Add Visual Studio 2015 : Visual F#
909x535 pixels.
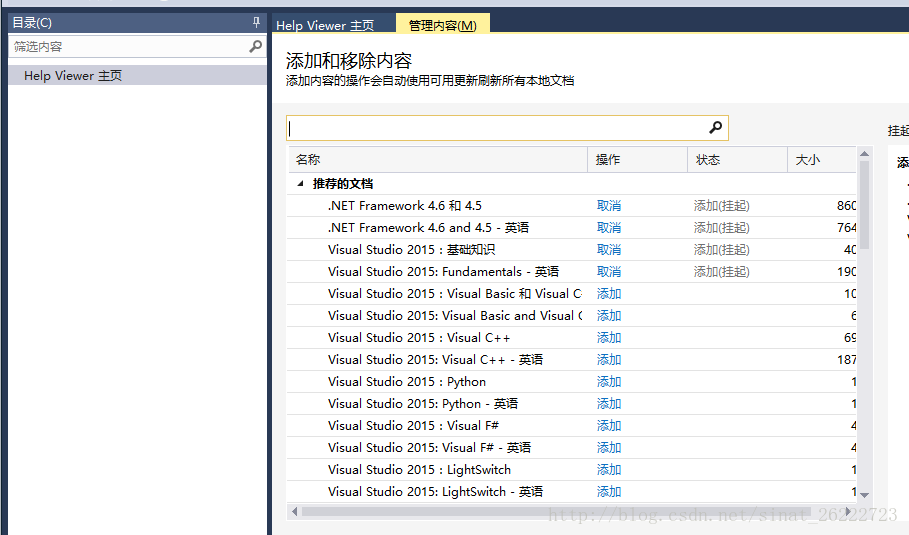coord(609,426)
